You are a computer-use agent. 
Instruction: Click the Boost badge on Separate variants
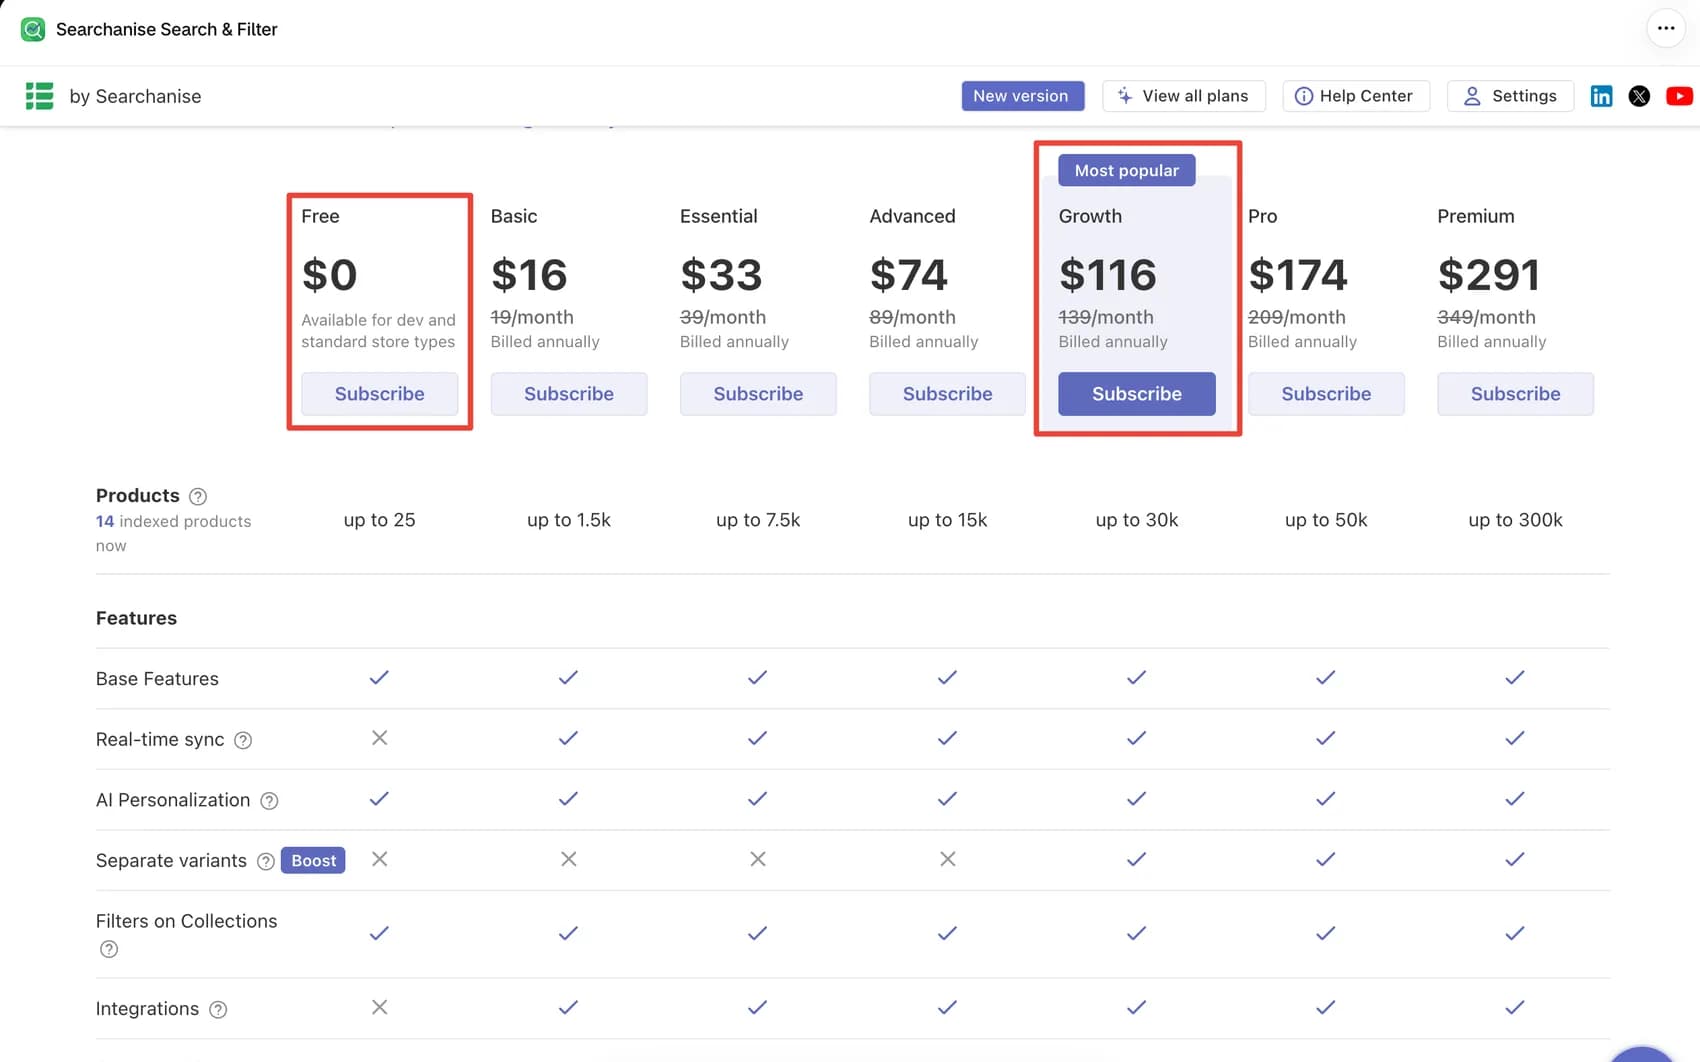[x=313, y=861]
